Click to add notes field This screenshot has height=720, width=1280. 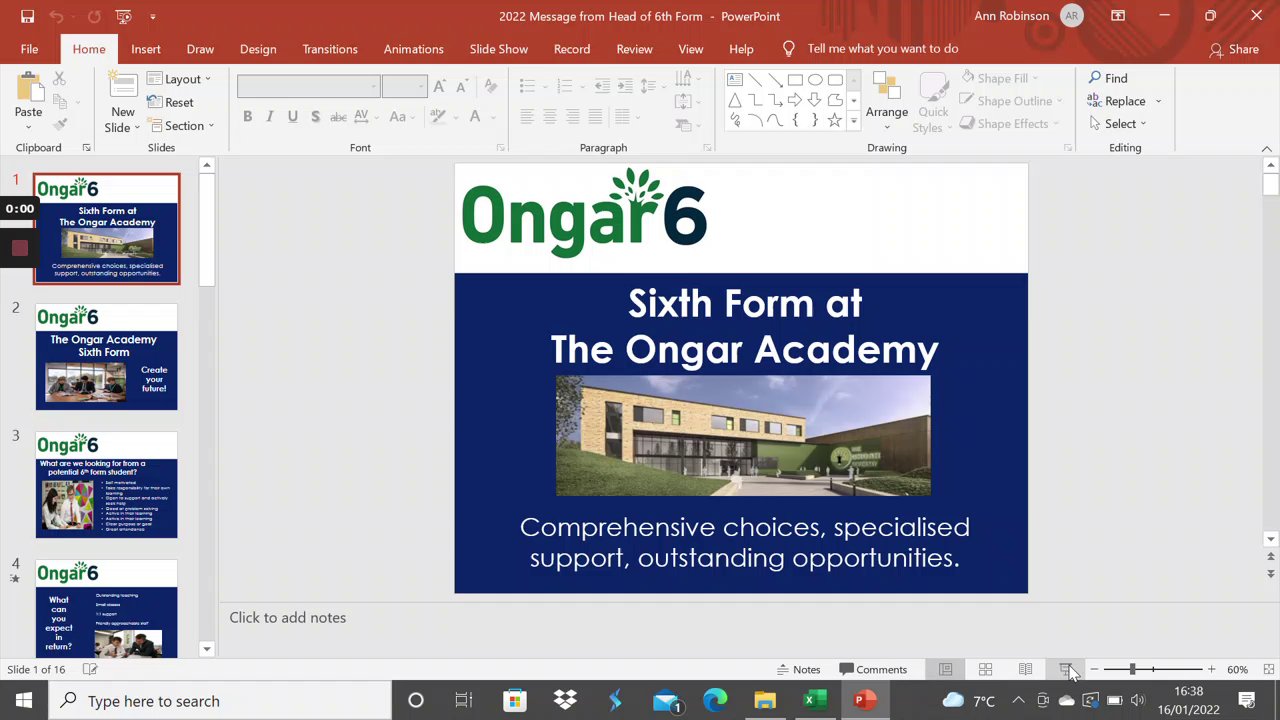tap(740, 617)
